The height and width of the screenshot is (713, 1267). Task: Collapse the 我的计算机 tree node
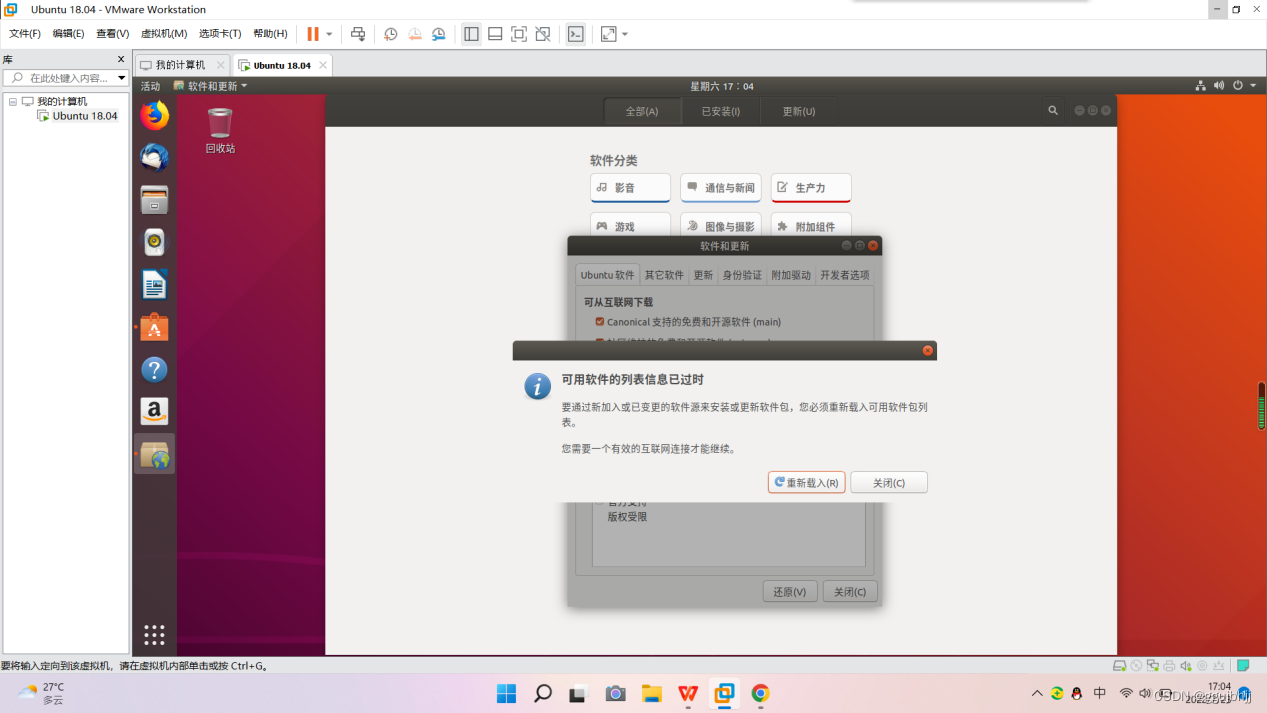click(x=13, y=102)
